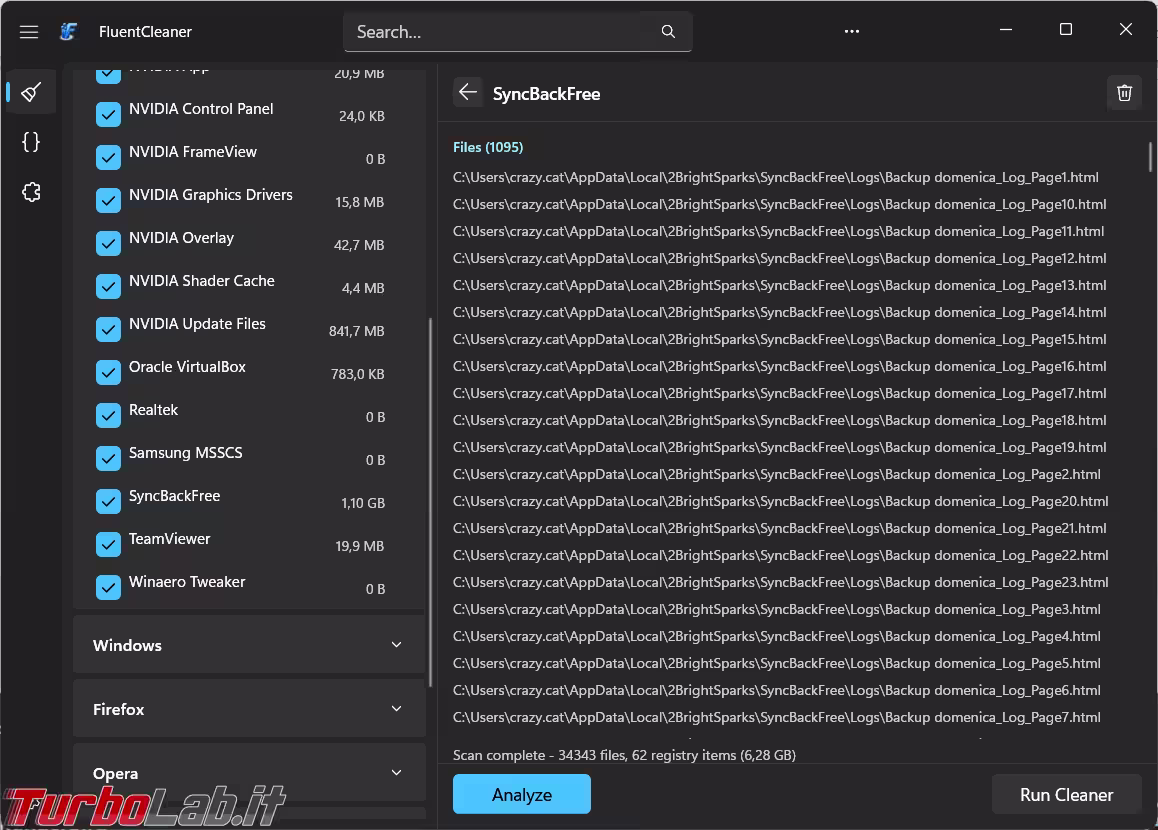Toggle the NVIDIA Update Files checkbox
The width and height of the screenshot is (1158, 830).
click(x=109, y=329)
